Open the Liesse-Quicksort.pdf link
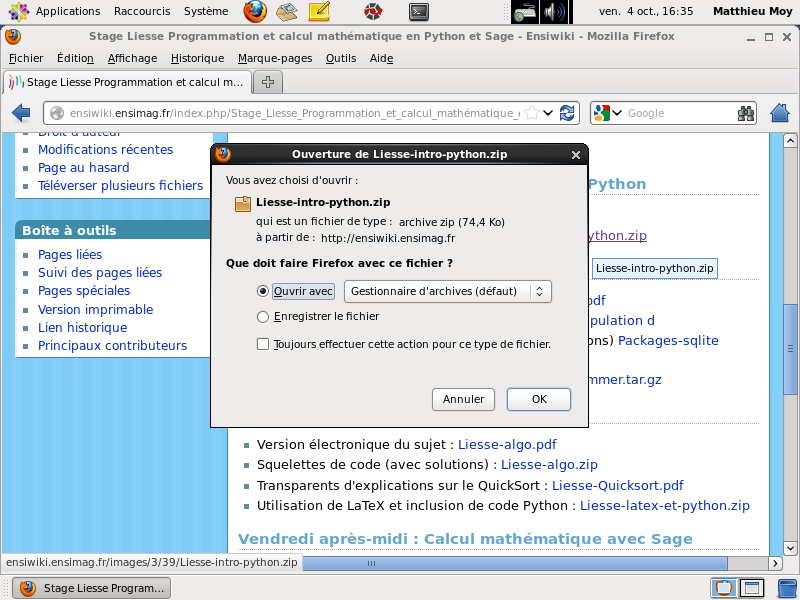Screen dimensions: 800x600 [618, 485]
